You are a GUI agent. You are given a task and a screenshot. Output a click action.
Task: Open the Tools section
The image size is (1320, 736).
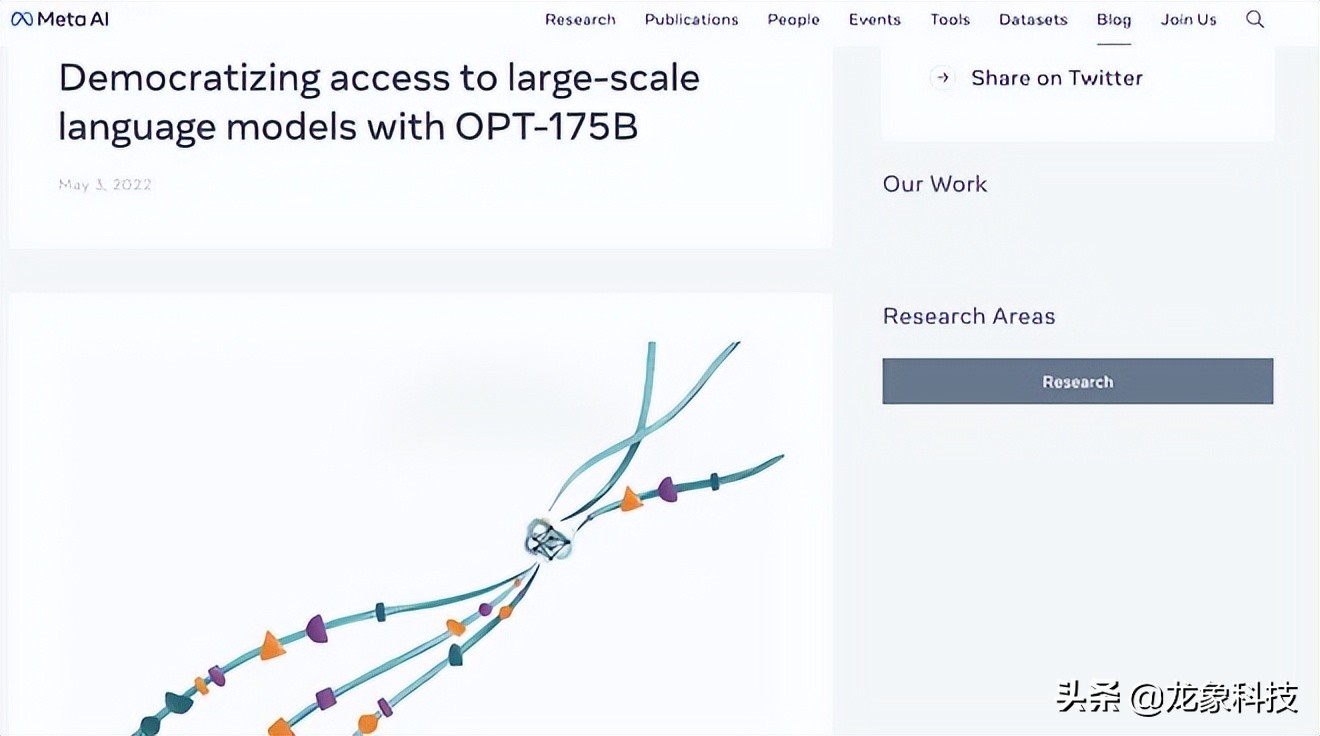click(x=949, y=19)
